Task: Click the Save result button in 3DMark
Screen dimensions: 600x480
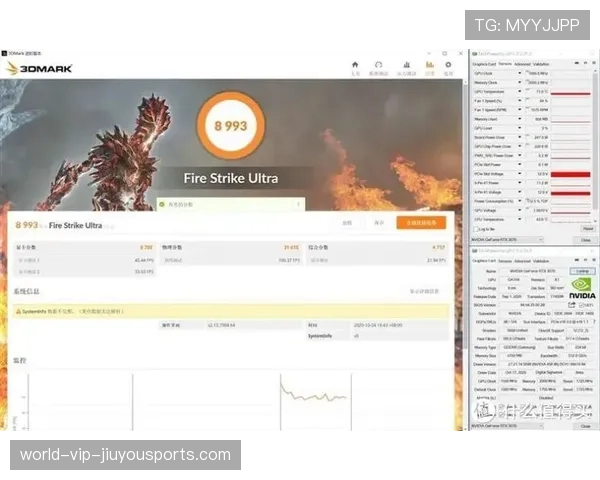Action: pos(379,223)
